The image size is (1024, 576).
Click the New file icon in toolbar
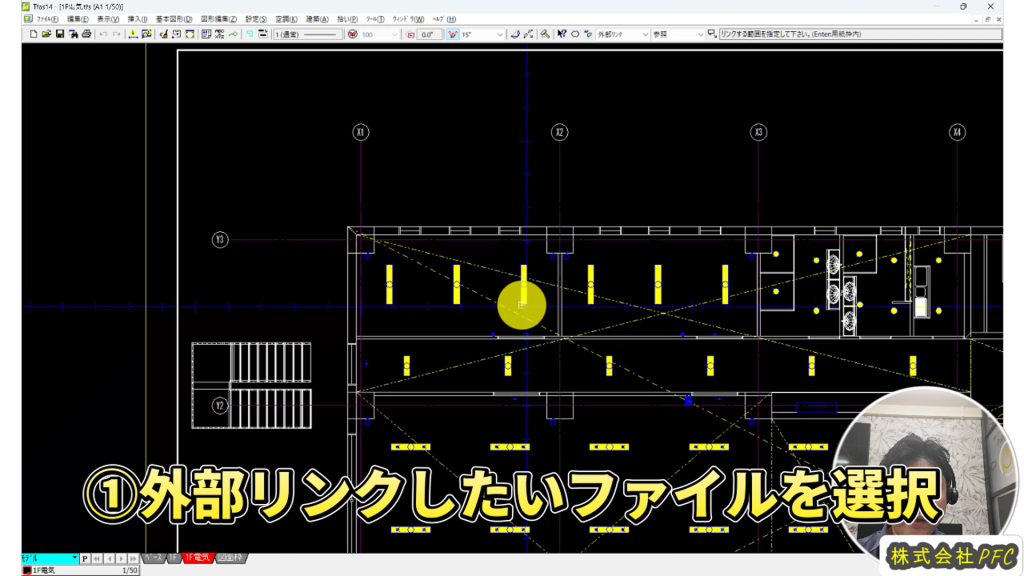pyautogui.click(x=33, y=34)
